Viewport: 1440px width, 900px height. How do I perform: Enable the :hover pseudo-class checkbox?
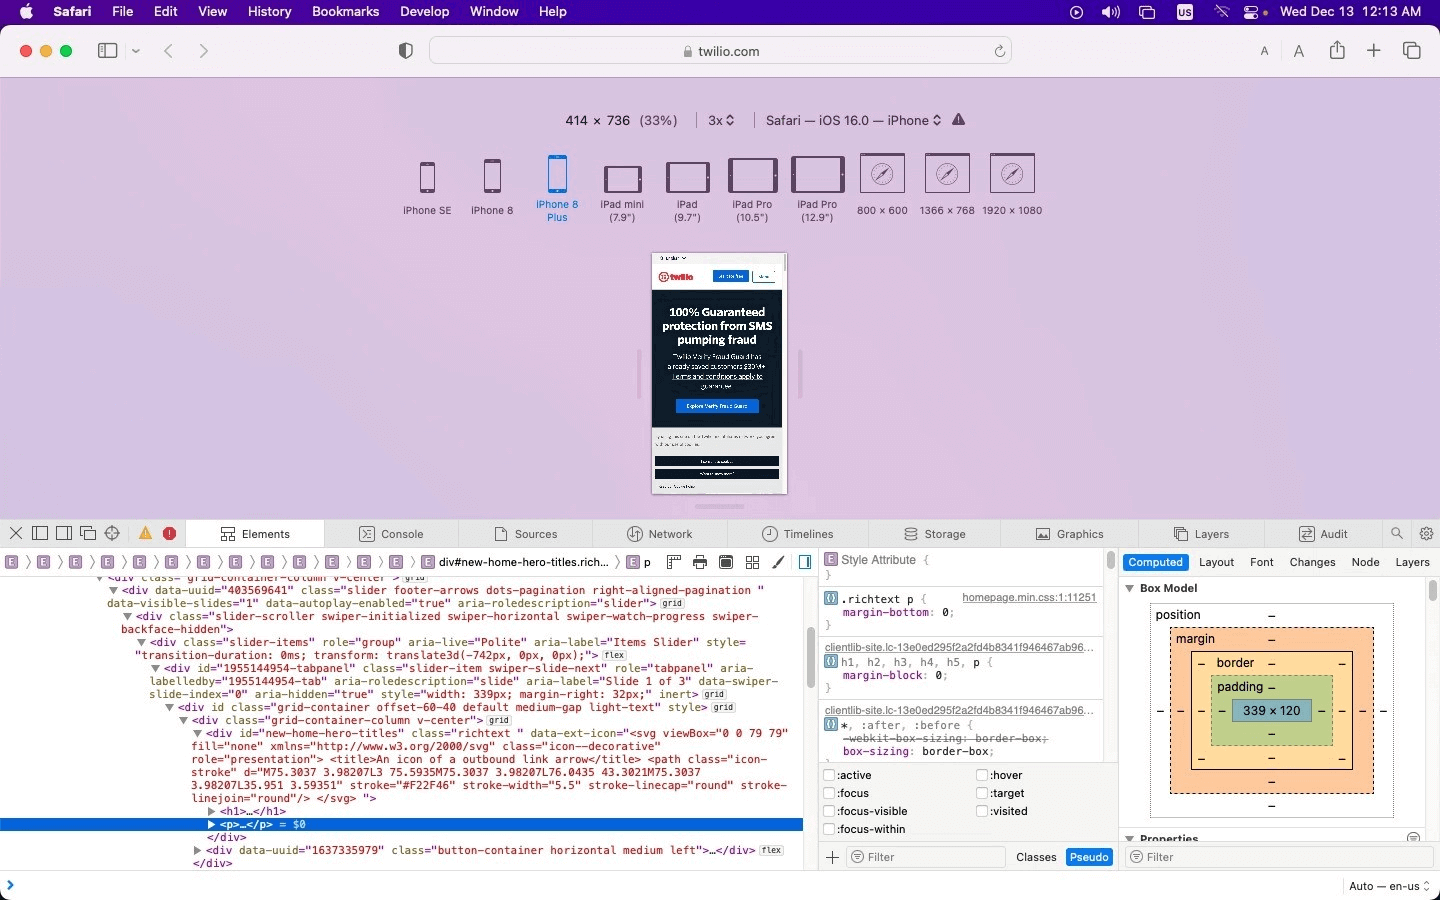tap(982, 776)
